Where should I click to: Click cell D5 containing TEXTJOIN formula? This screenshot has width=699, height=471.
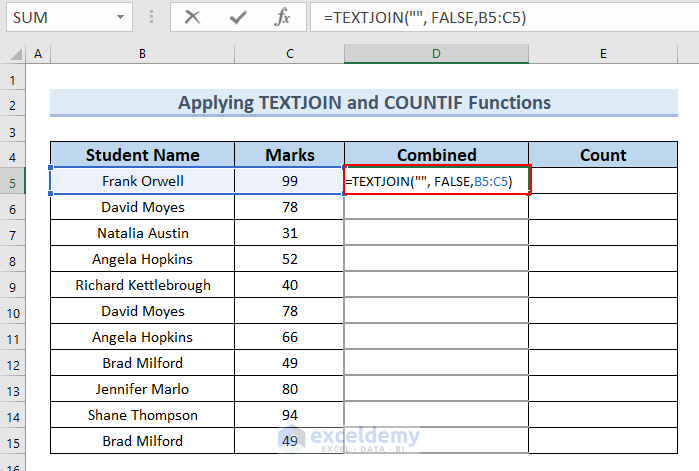436,181
